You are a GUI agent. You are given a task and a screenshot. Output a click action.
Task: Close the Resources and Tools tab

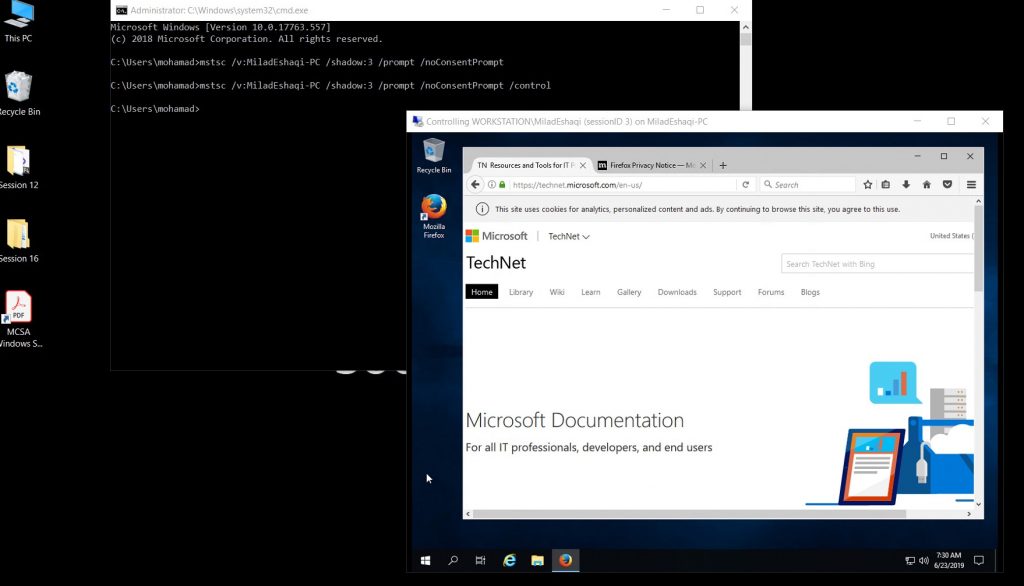pyautogui.click(x=583, y=165)
